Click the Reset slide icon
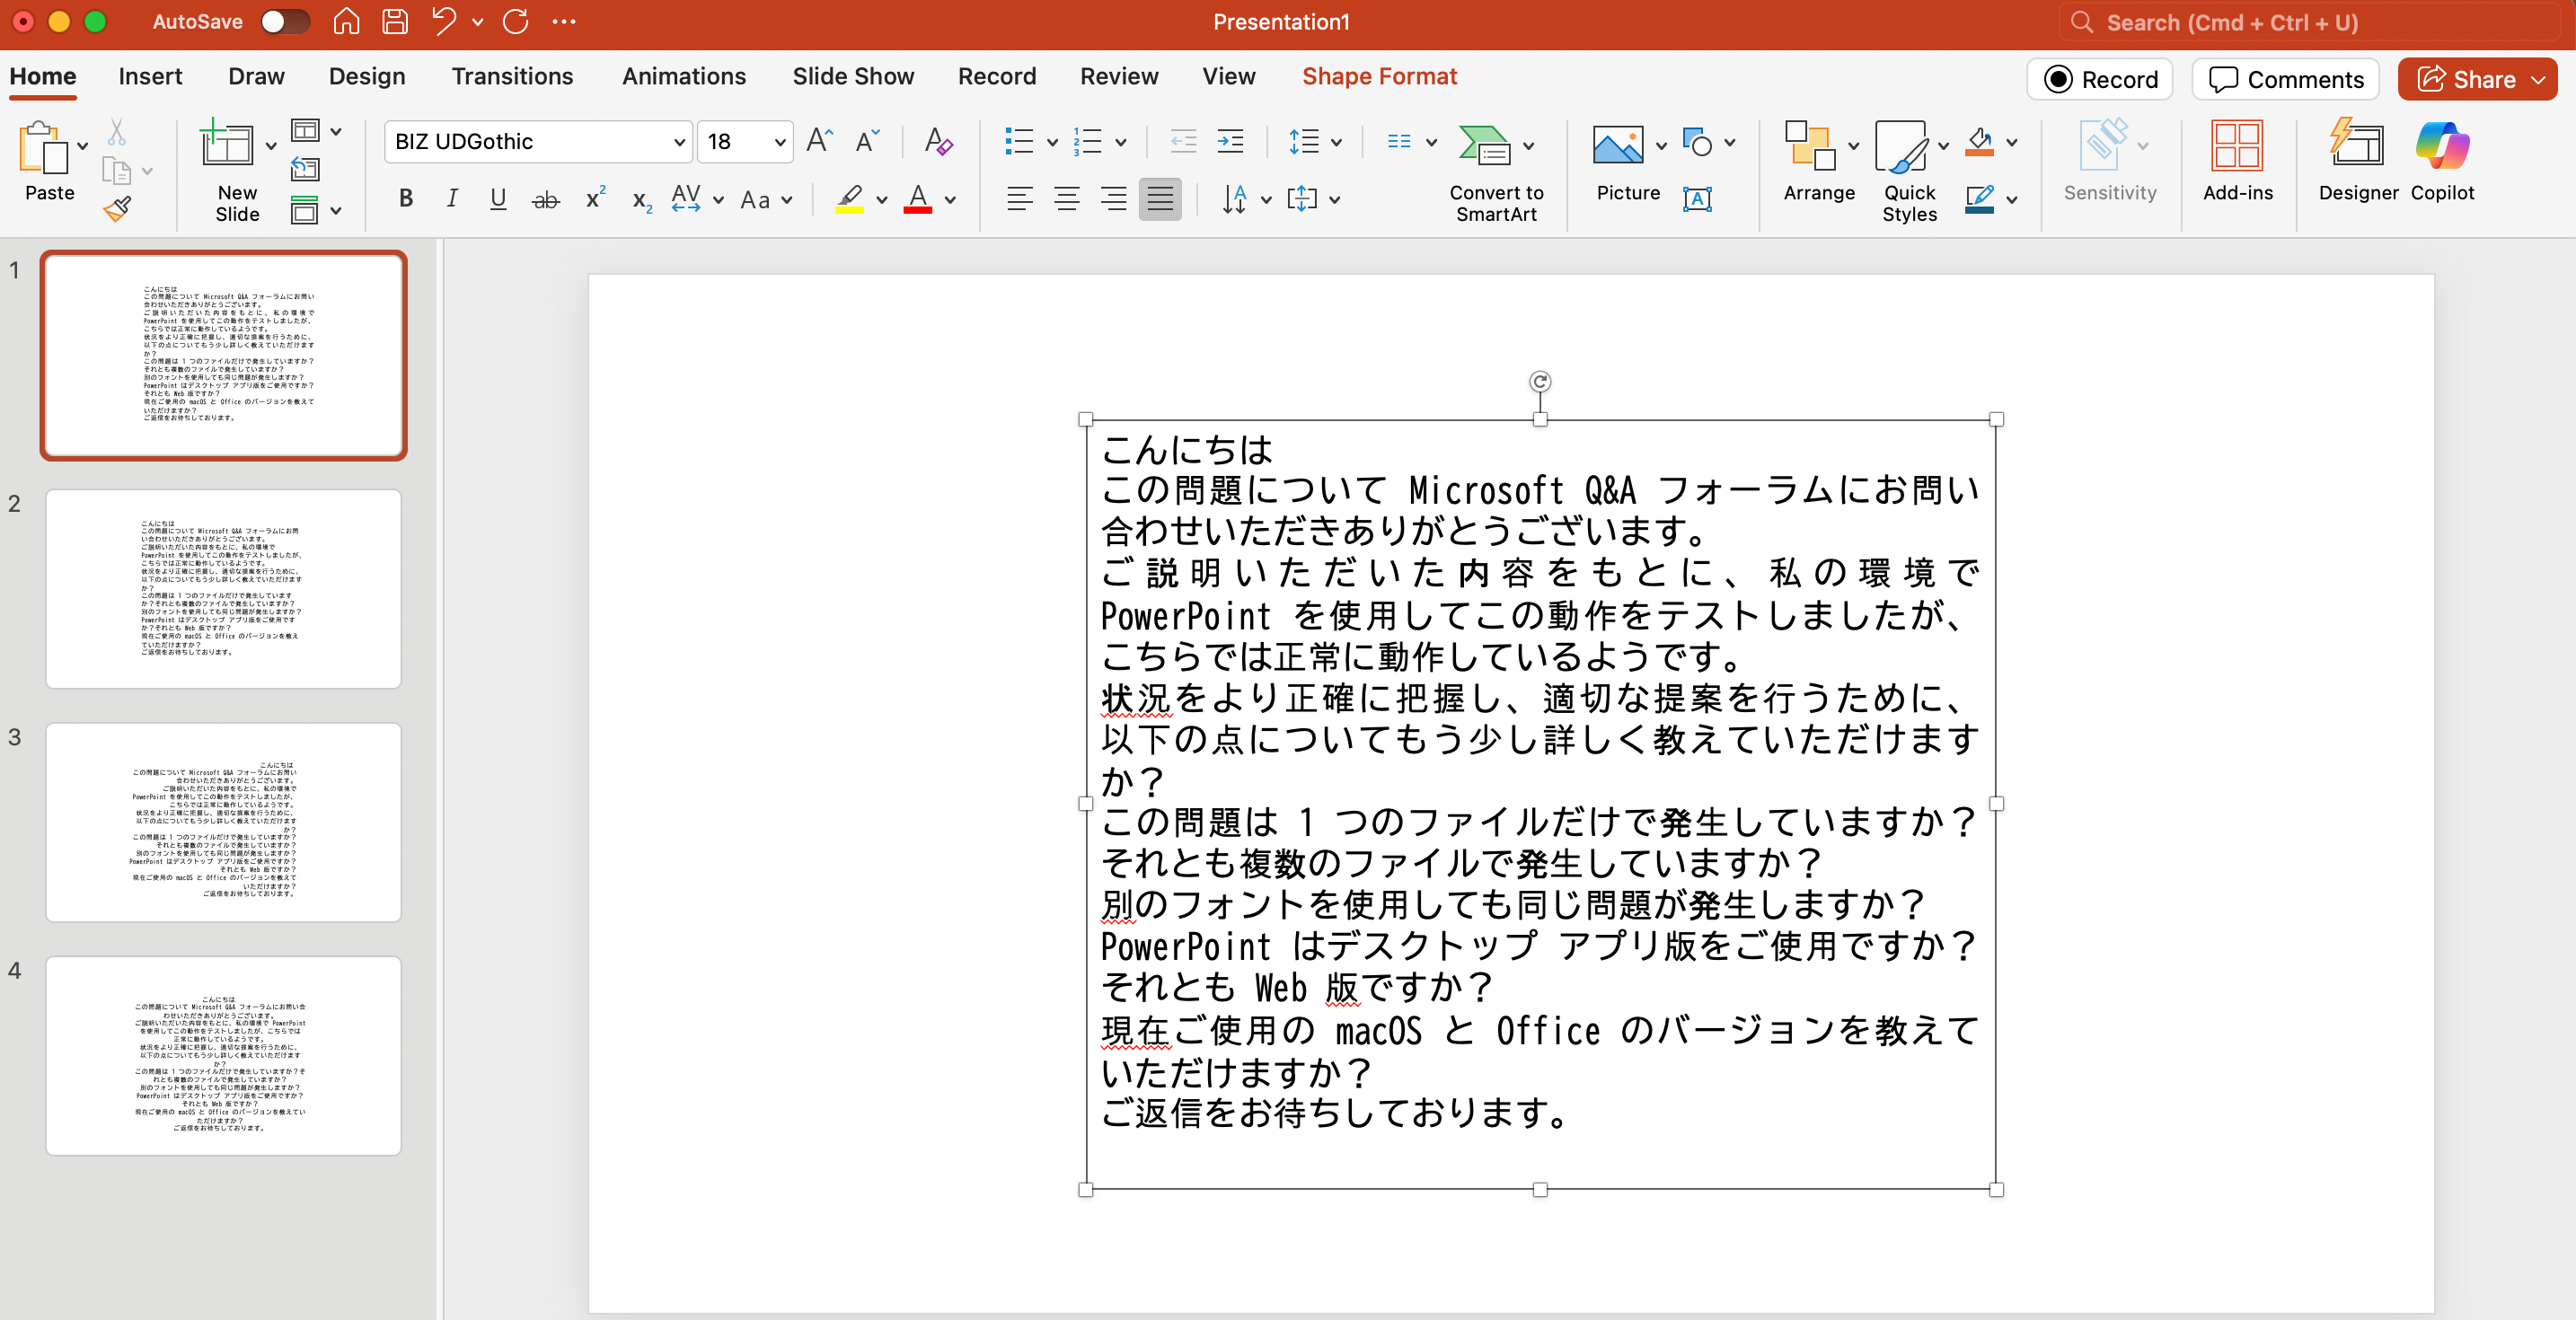Screen dimensions: 2576x1320 [x=305, y=169]
